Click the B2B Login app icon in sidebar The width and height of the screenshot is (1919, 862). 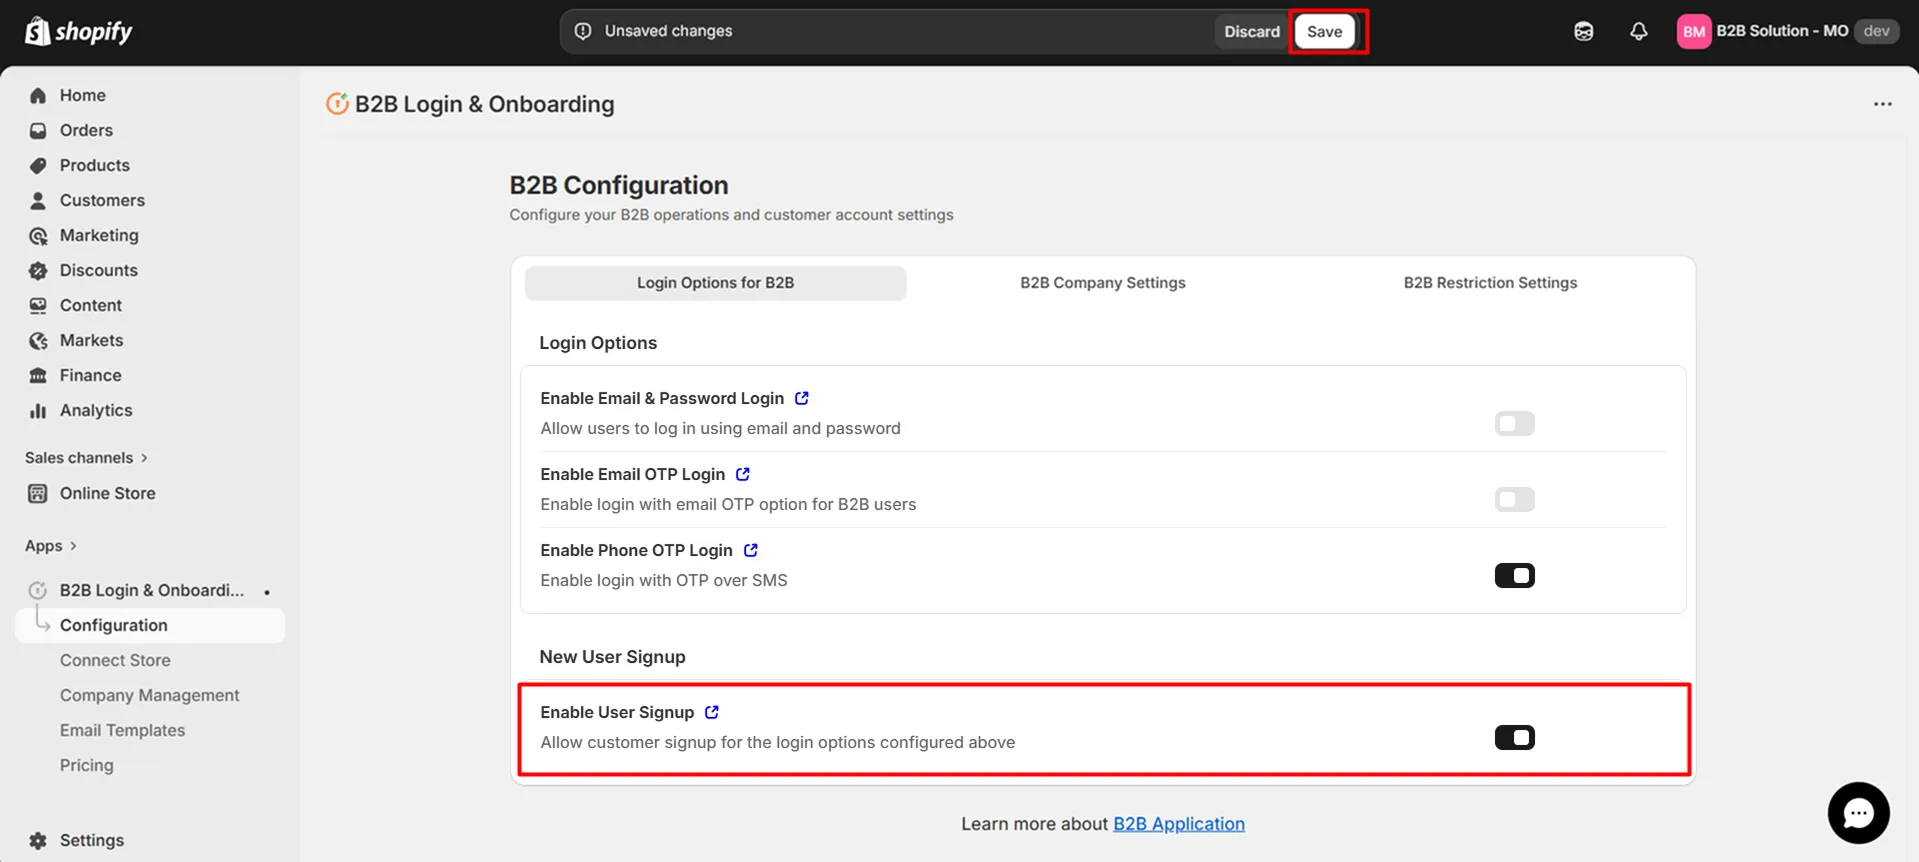(x=38, y=590)
